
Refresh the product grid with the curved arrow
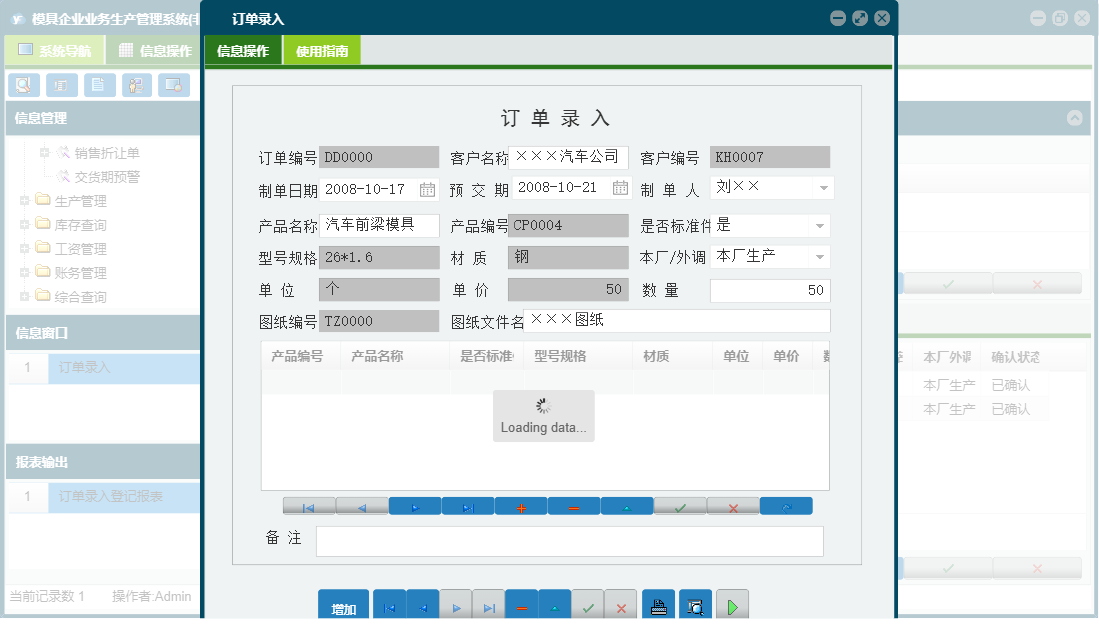click(x=786, y=506)
